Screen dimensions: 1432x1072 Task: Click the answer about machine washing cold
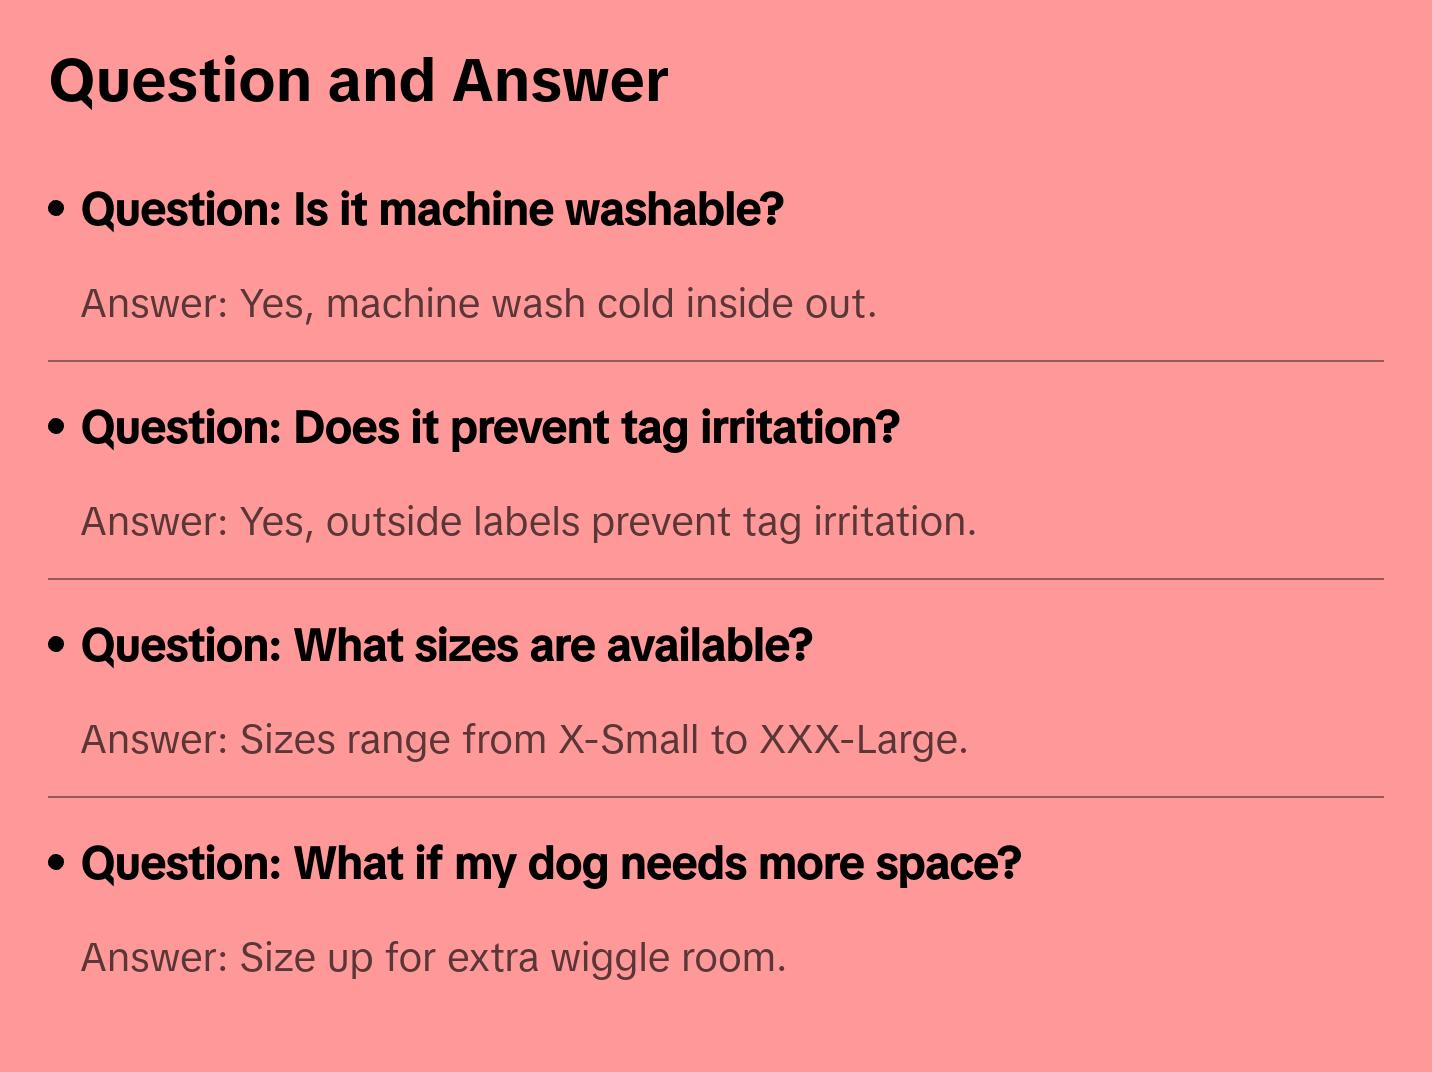click(478, 304)
